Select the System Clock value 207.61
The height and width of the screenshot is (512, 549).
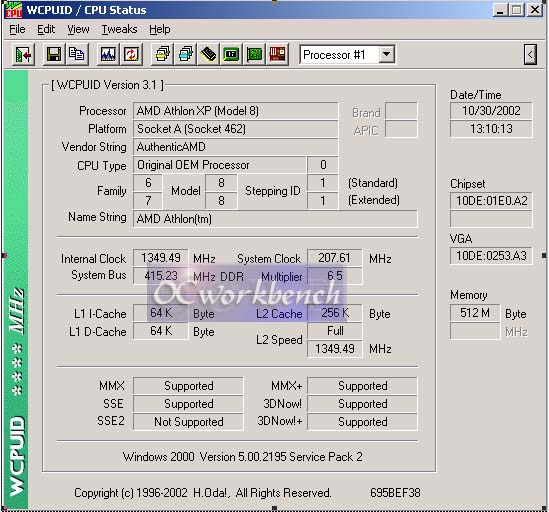point(334,258)
